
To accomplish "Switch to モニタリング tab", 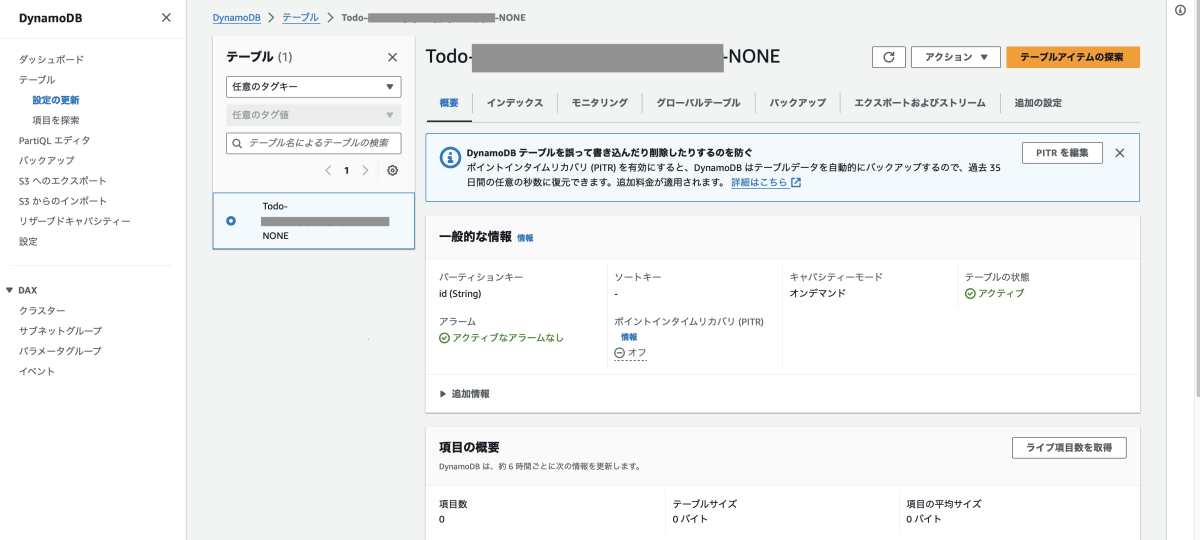I will pyautogui.click(x=600, y=103).
